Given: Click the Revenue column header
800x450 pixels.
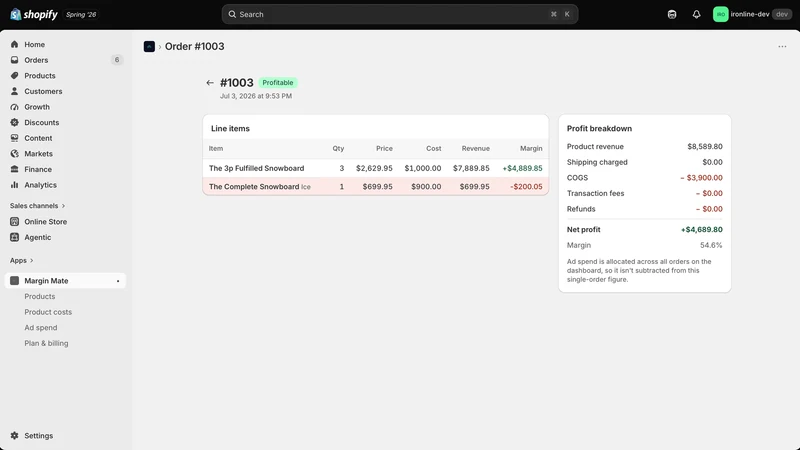Looking at the screenshot, I should [x=476, y=148].
